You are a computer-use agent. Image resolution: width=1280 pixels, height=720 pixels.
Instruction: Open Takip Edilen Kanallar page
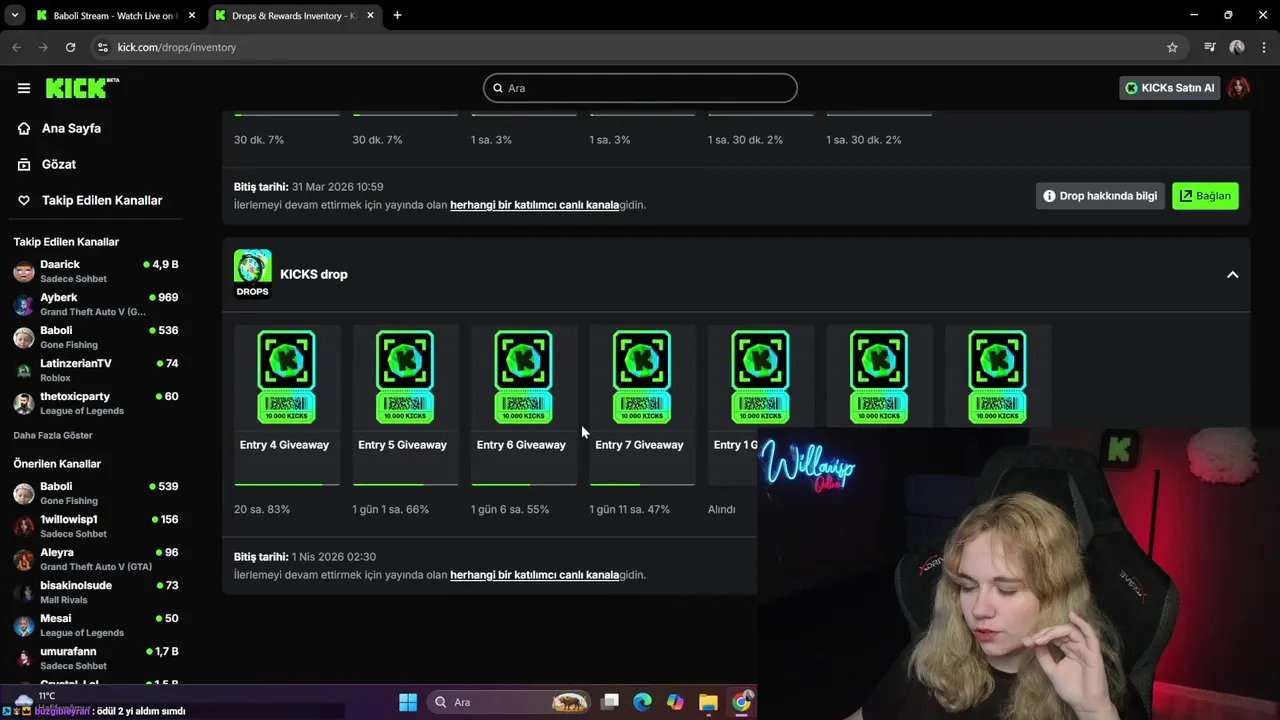click(x=101, y=200)
